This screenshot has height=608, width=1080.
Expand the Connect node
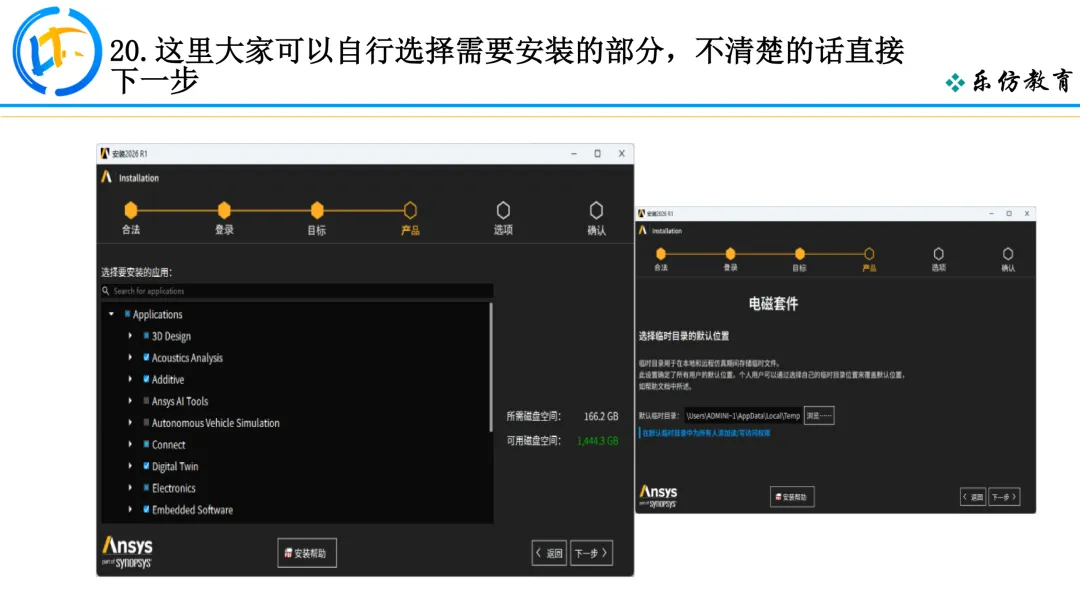130,444
